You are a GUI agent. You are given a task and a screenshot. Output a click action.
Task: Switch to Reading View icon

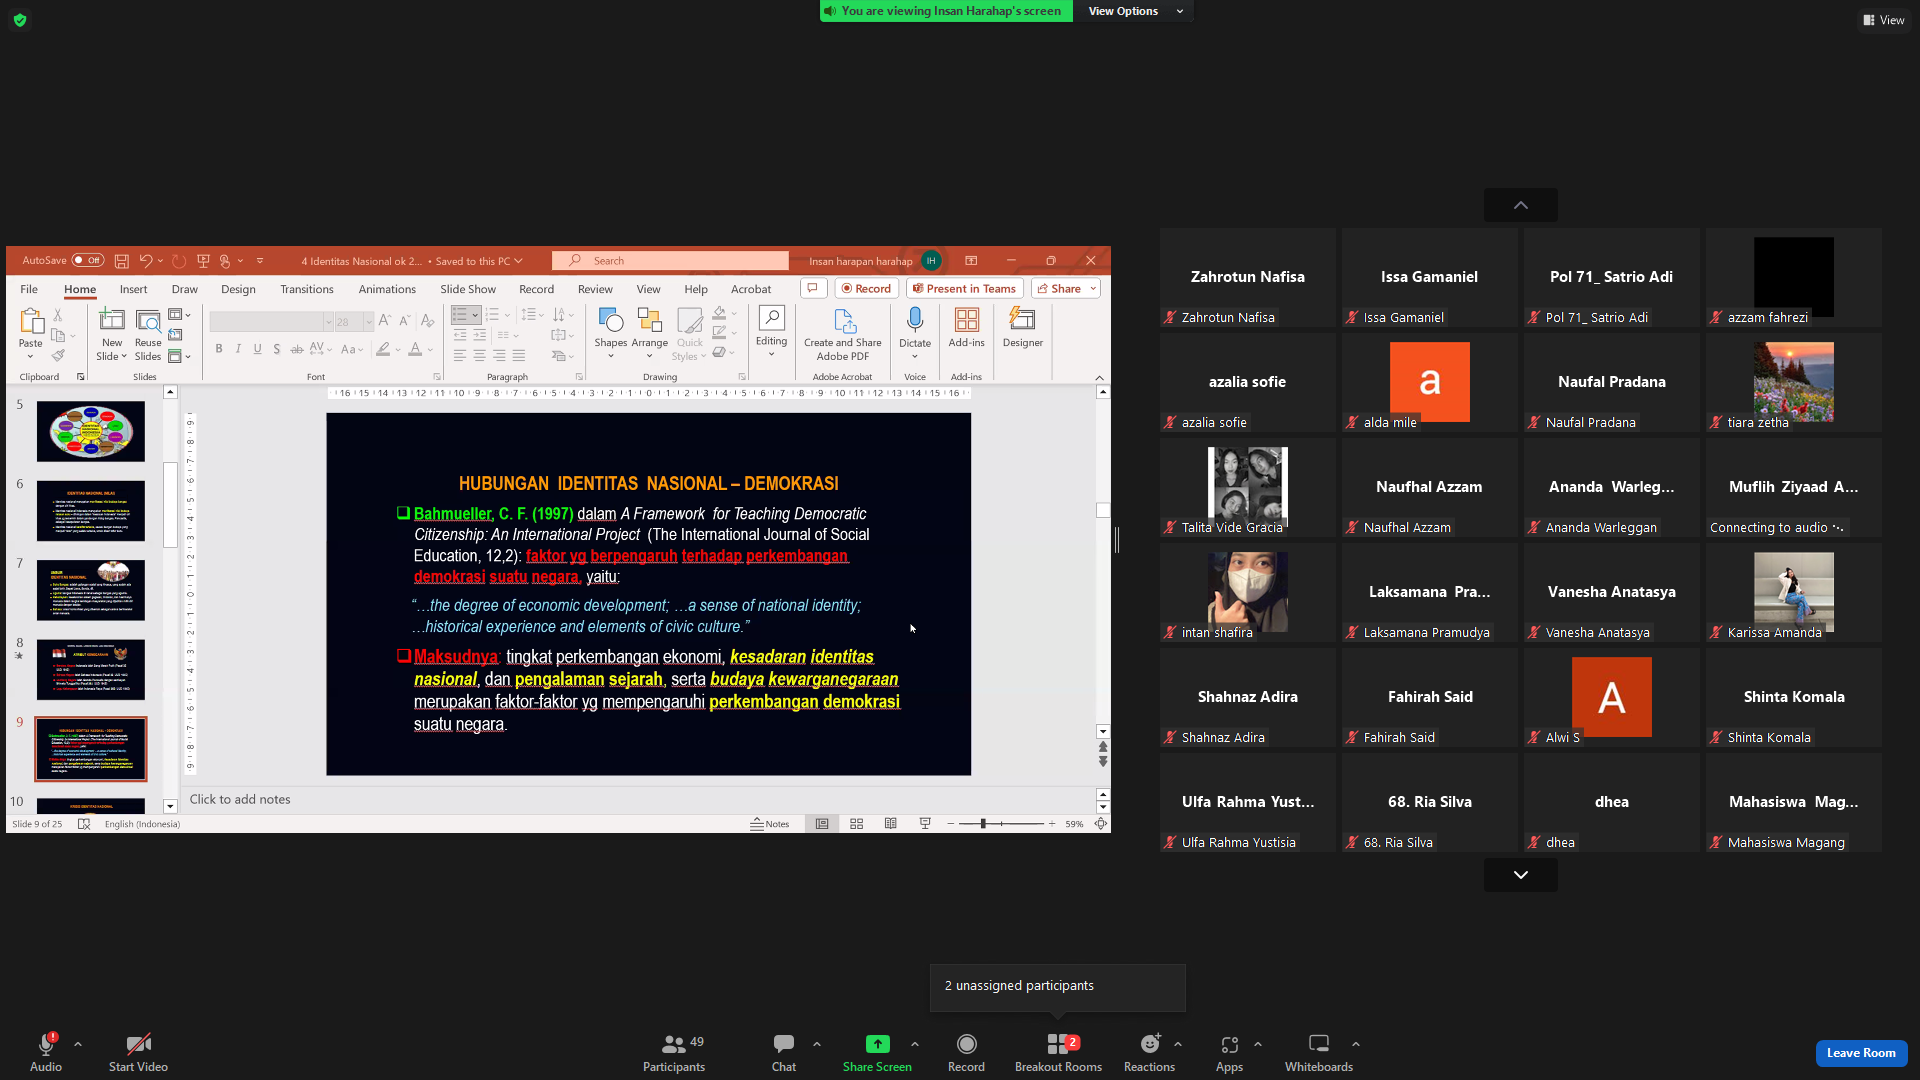pos(890,824)
